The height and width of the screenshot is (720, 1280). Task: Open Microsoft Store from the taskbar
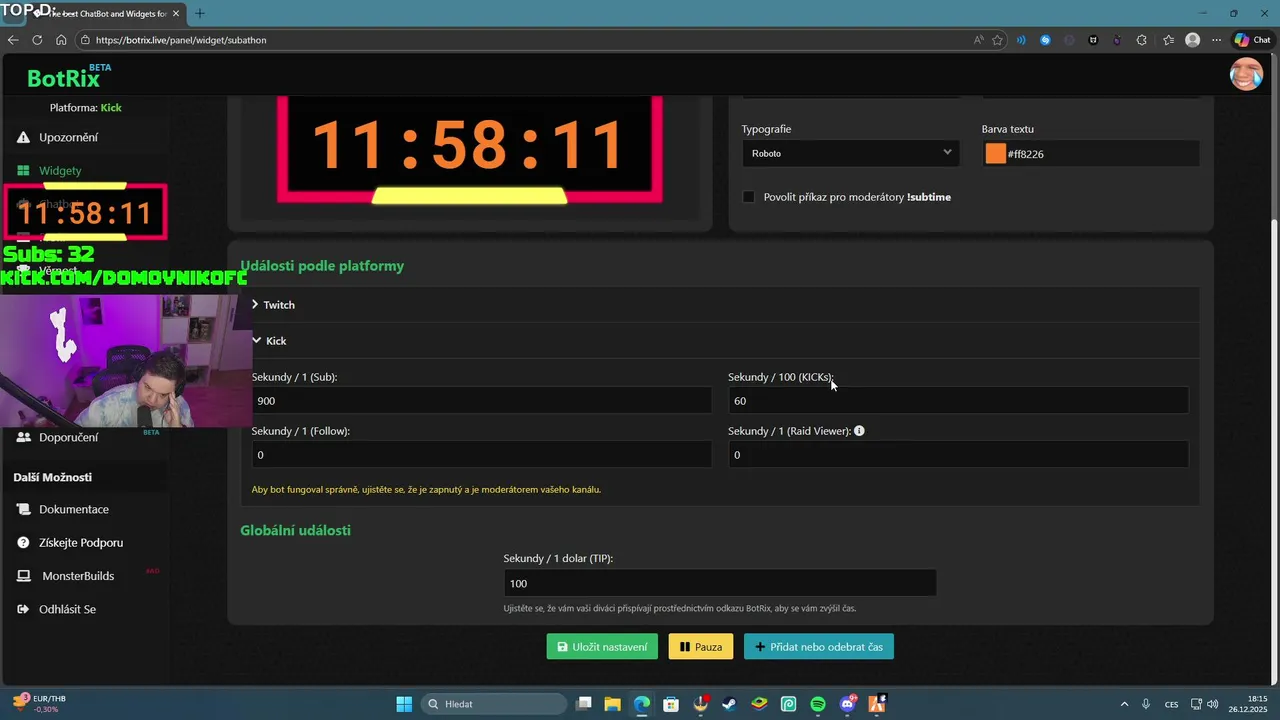point(671,704)
